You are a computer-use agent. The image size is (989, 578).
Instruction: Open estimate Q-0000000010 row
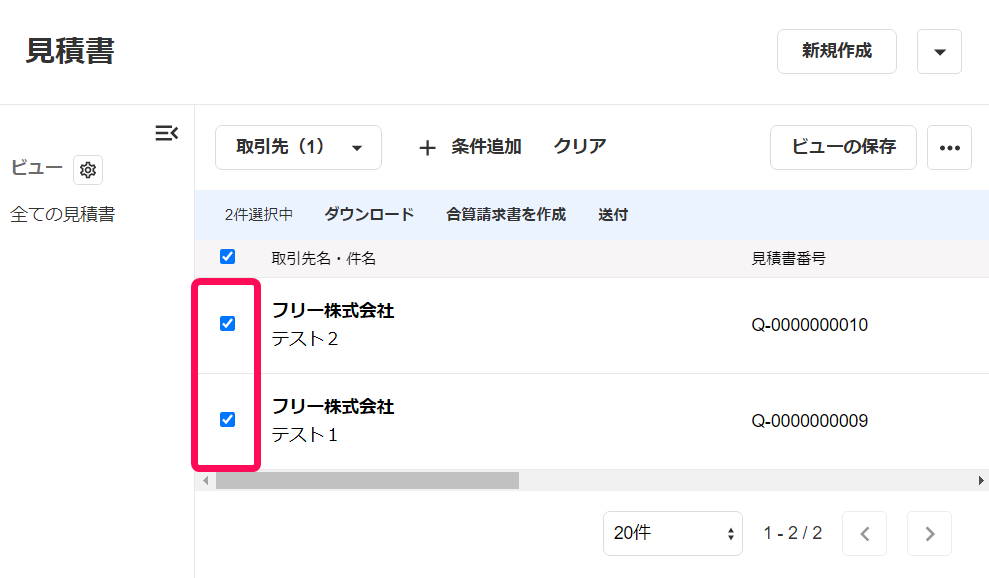tap(593, 326)
